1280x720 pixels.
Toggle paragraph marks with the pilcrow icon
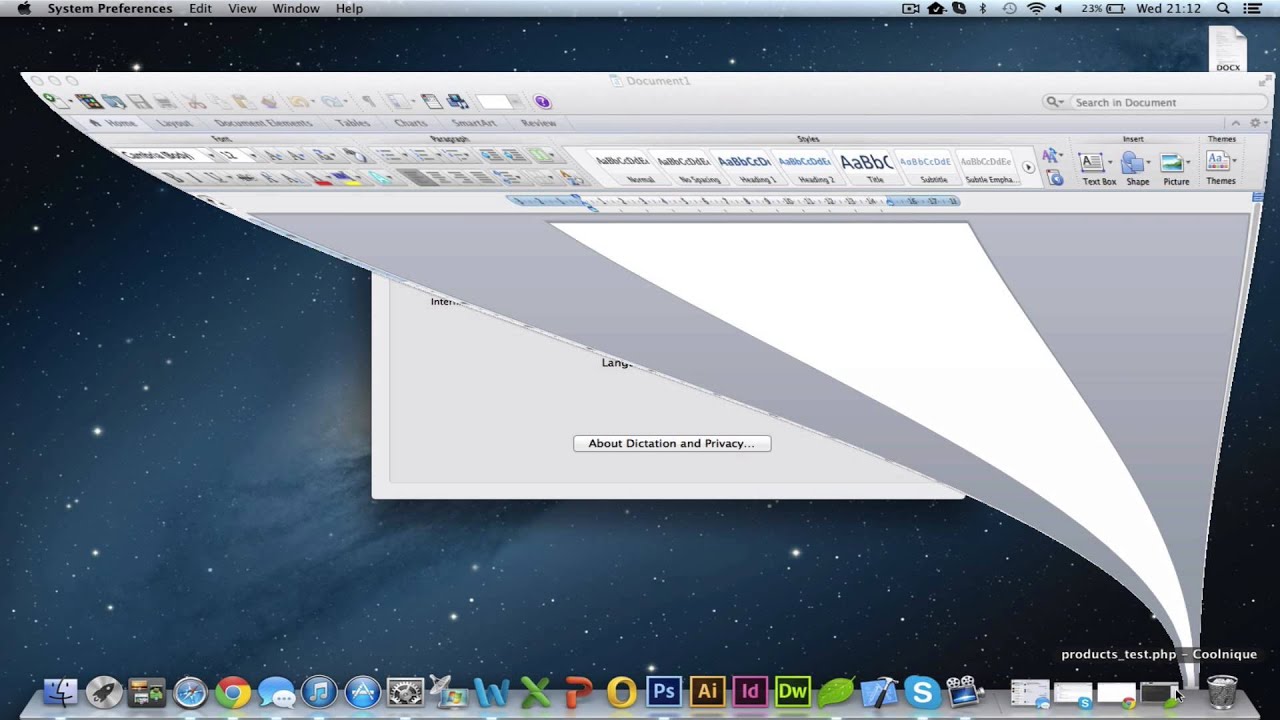pos(368,102)
